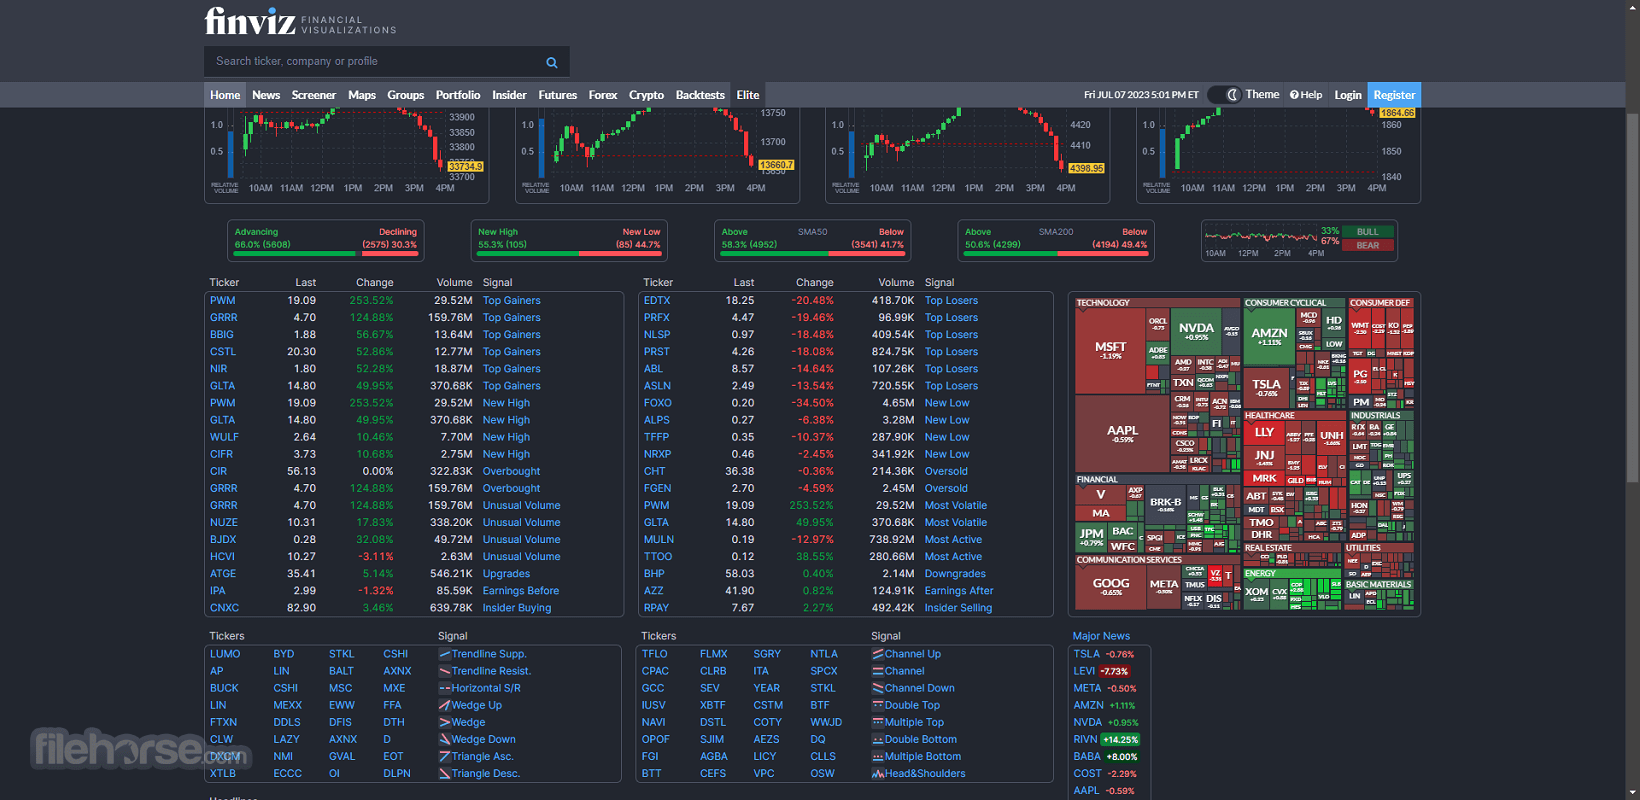Click the Earnings After signal link
The width and height of the screenshot is (1640, 800).
[959, 590]
